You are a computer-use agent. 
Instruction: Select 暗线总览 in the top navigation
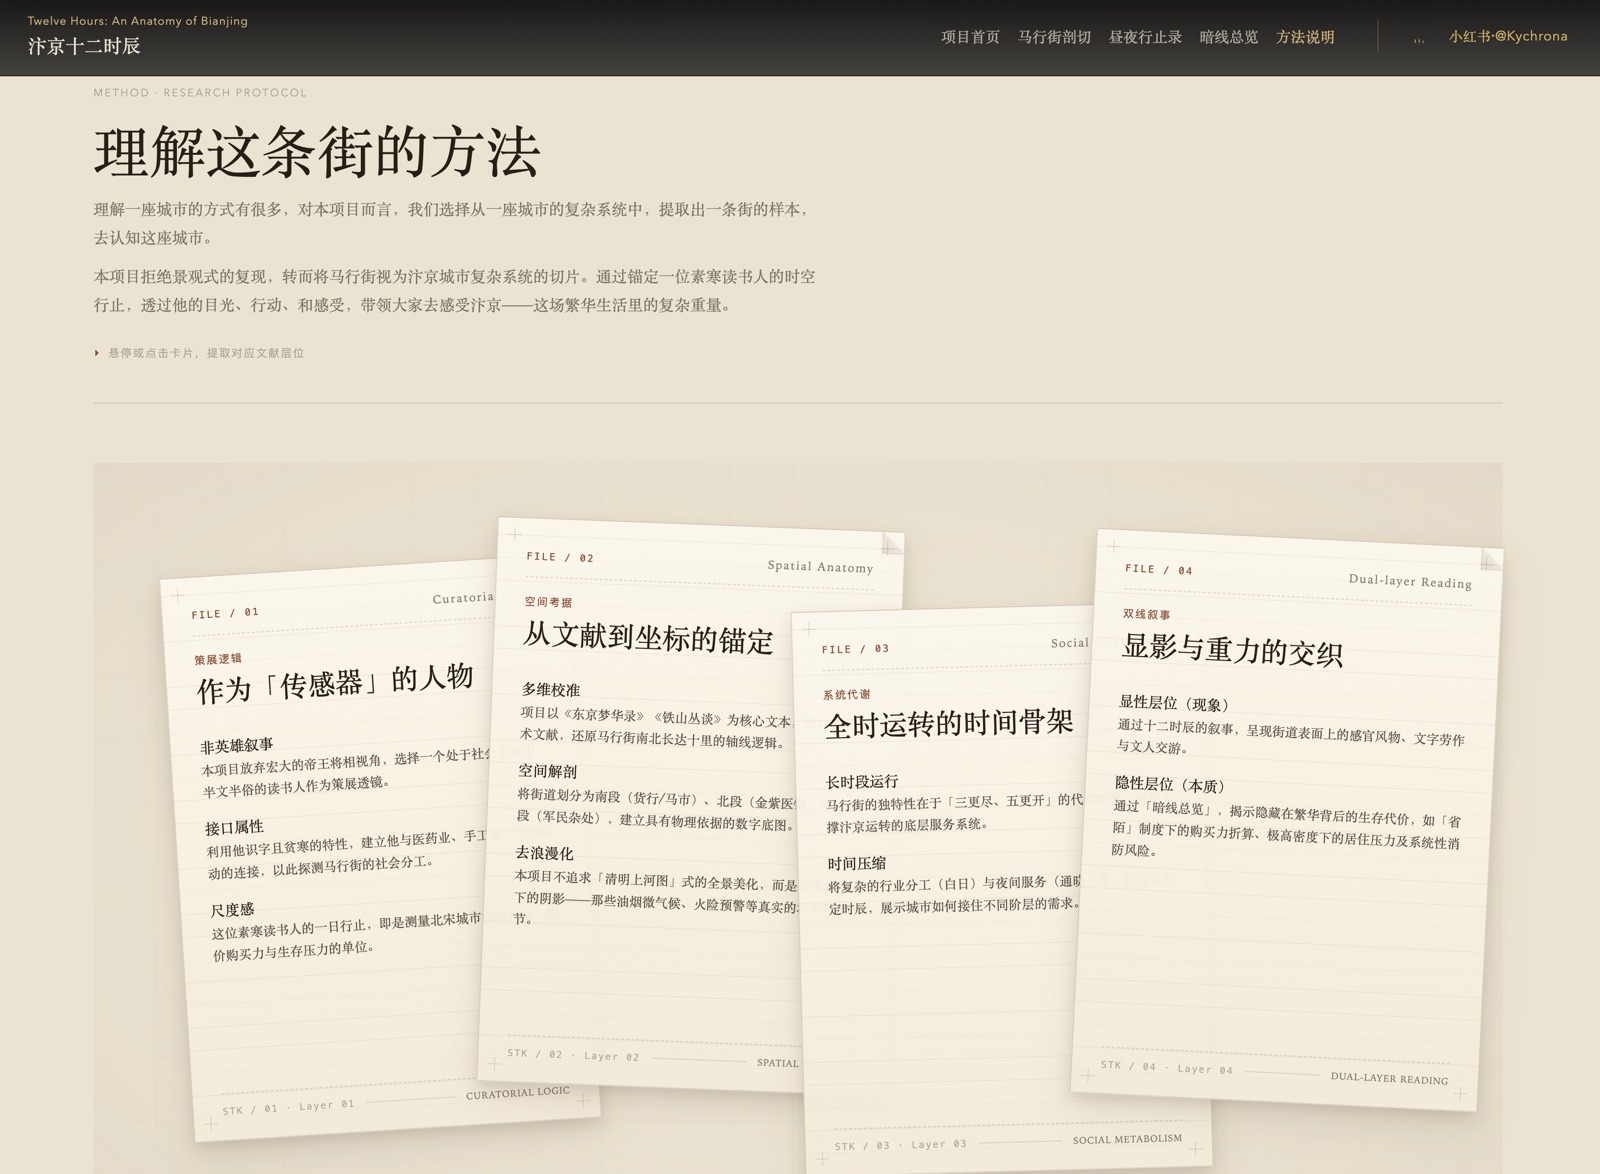(1229, 37)
